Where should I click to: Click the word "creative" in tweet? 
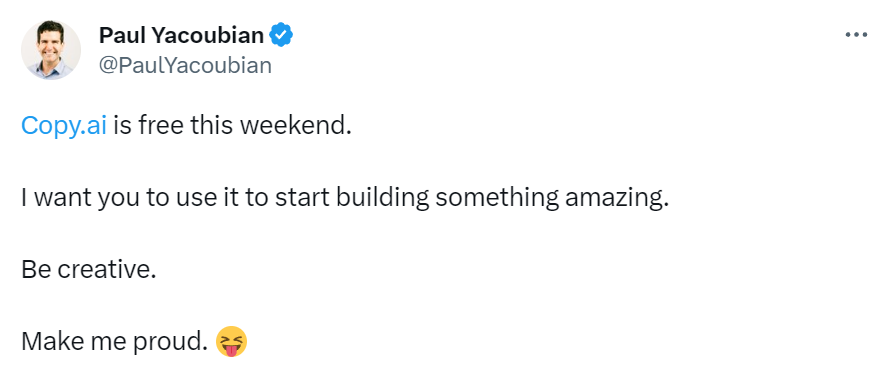coord(106,270)
